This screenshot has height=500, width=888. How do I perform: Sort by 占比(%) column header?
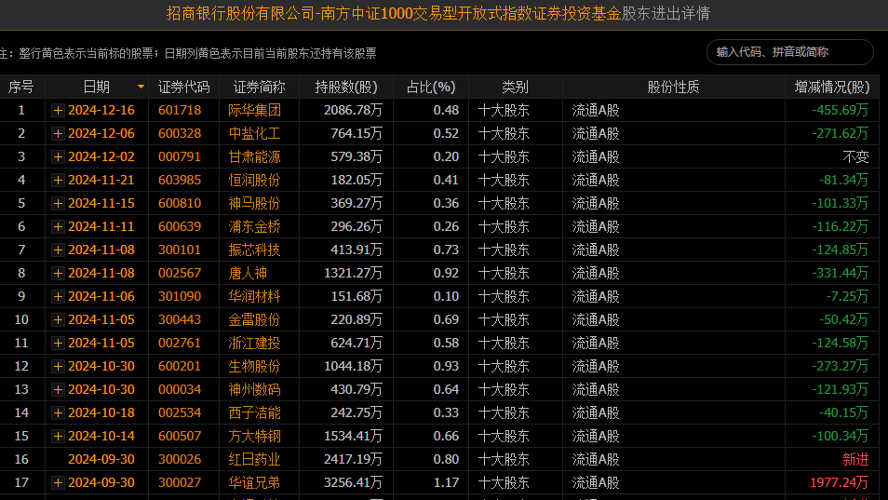pyautogui.click(x=430, y=87)
